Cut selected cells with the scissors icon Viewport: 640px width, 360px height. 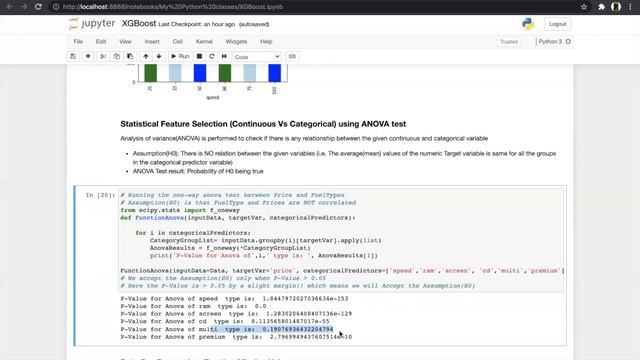pyautogui.click(x=103, y=56)
